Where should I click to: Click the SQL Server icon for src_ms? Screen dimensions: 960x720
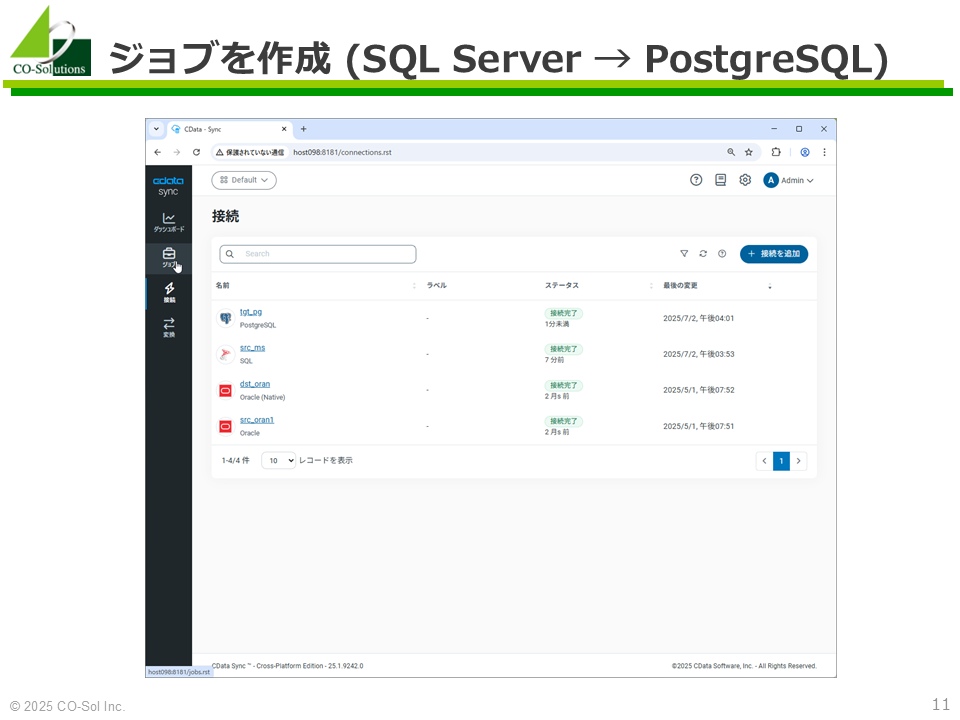225,354
